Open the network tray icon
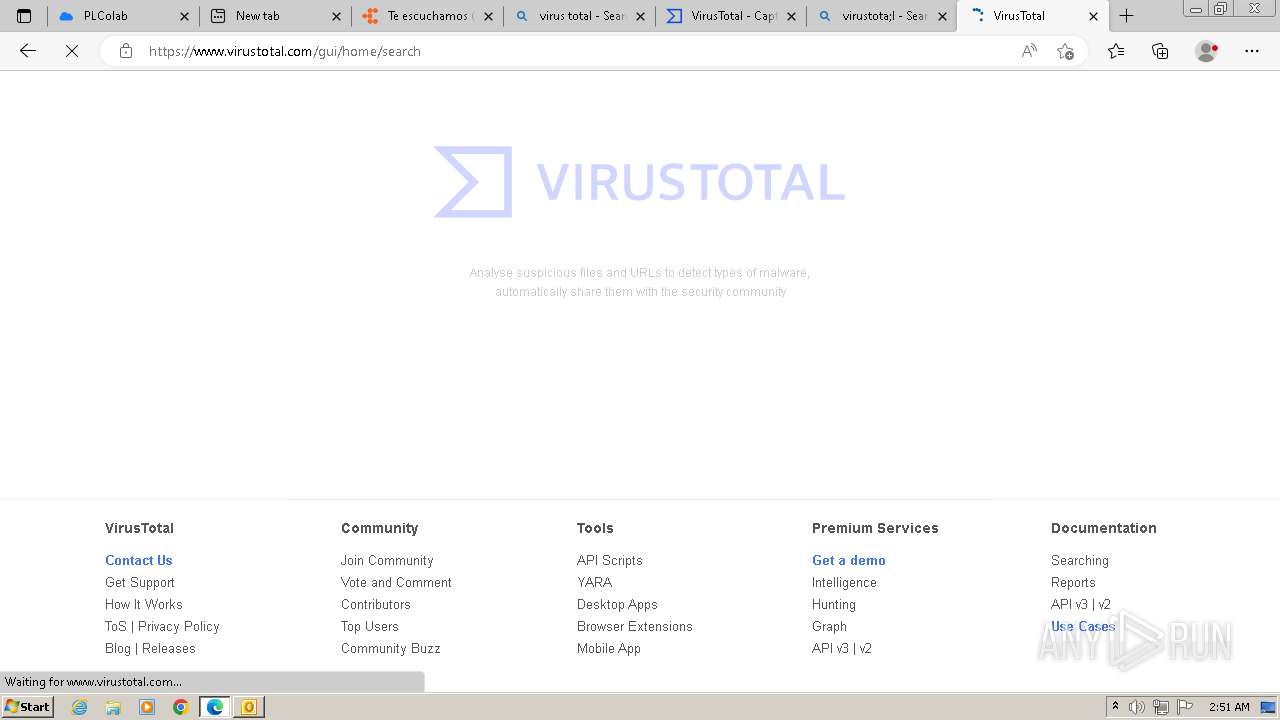This screenshot has width=1280, height=720. pyautogui.click(x=1160, y=707)
